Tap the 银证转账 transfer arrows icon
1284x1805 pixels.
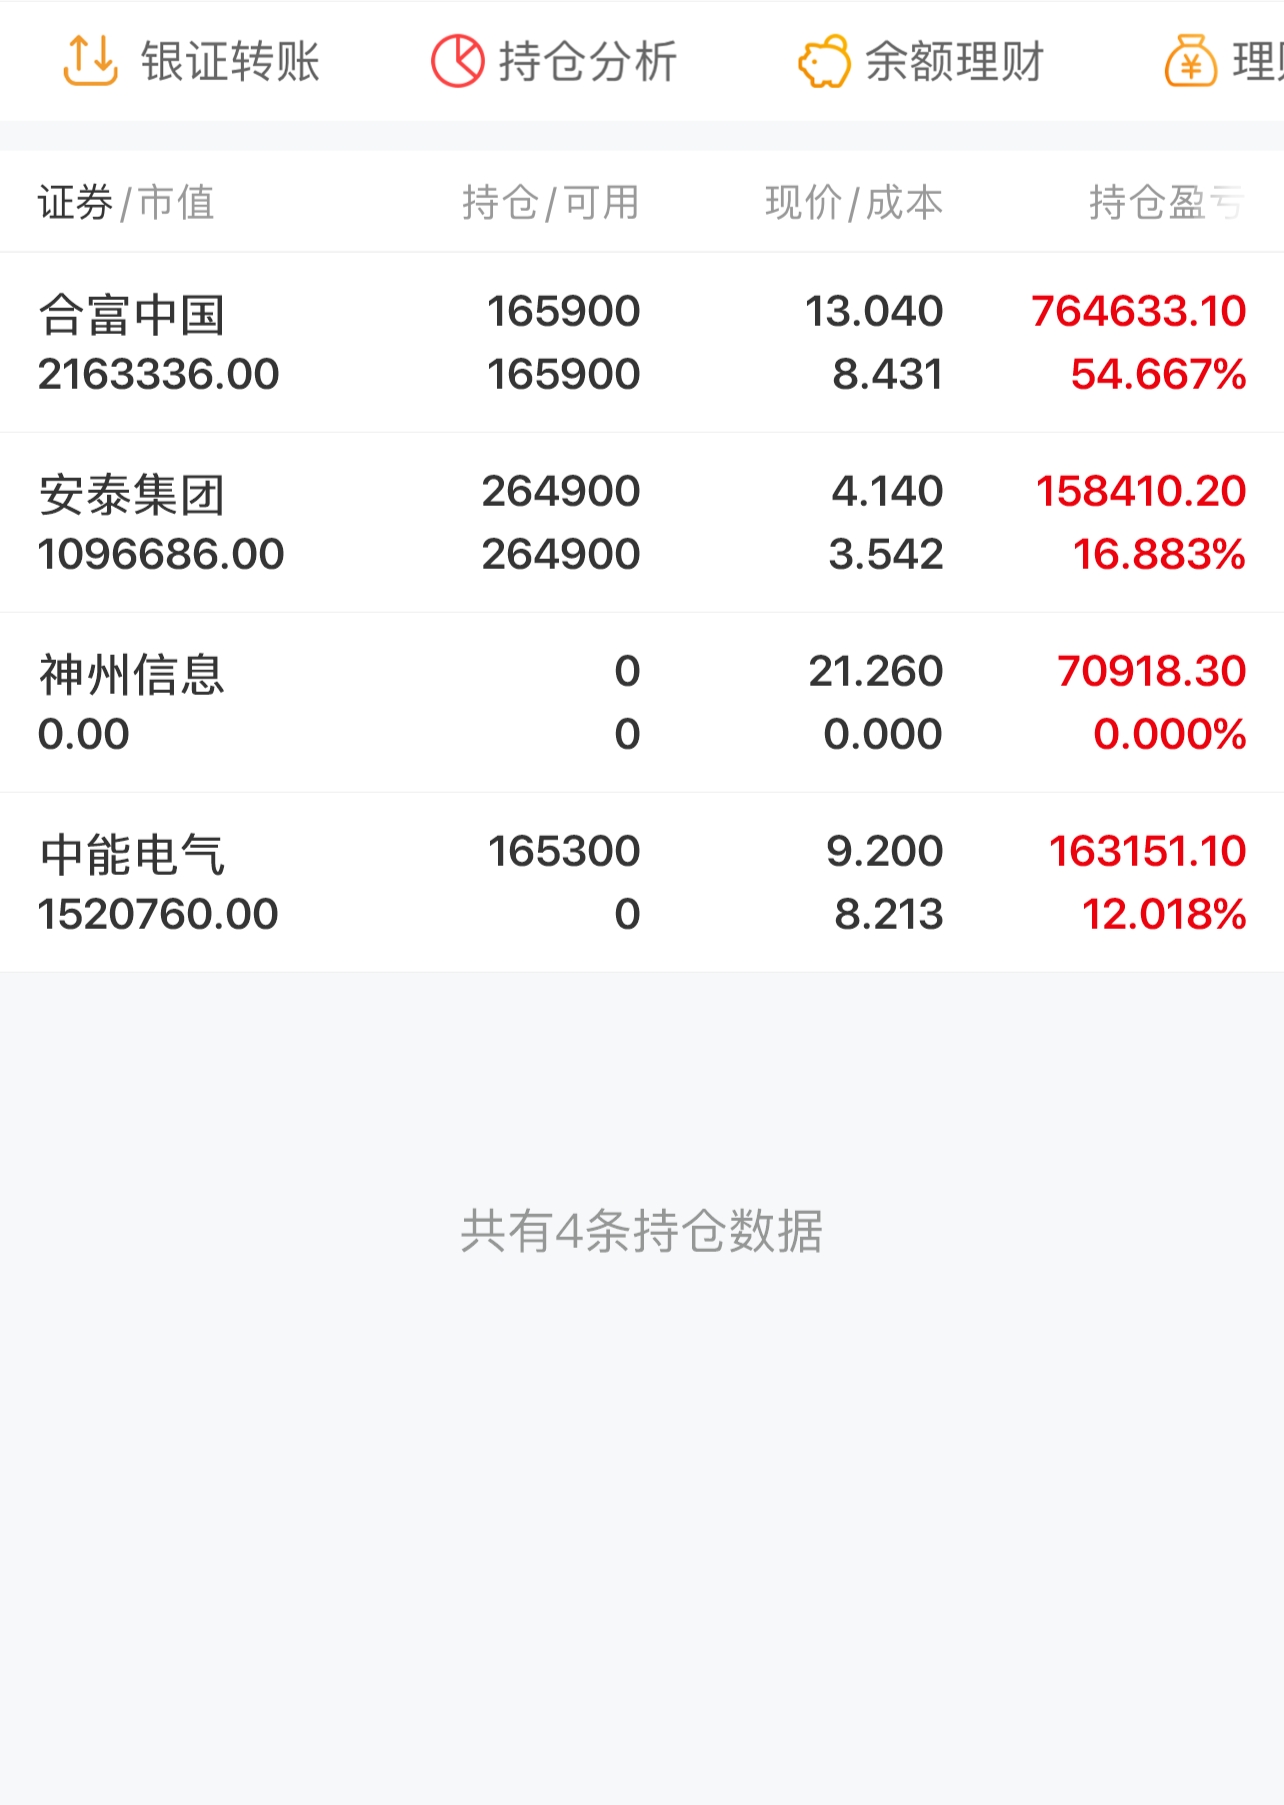tap(90, 61)
